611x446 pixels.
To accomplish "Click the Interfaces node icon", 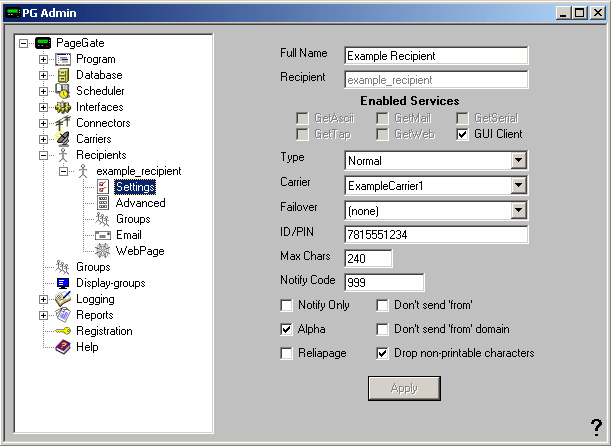I will click(x=63, y=107).
